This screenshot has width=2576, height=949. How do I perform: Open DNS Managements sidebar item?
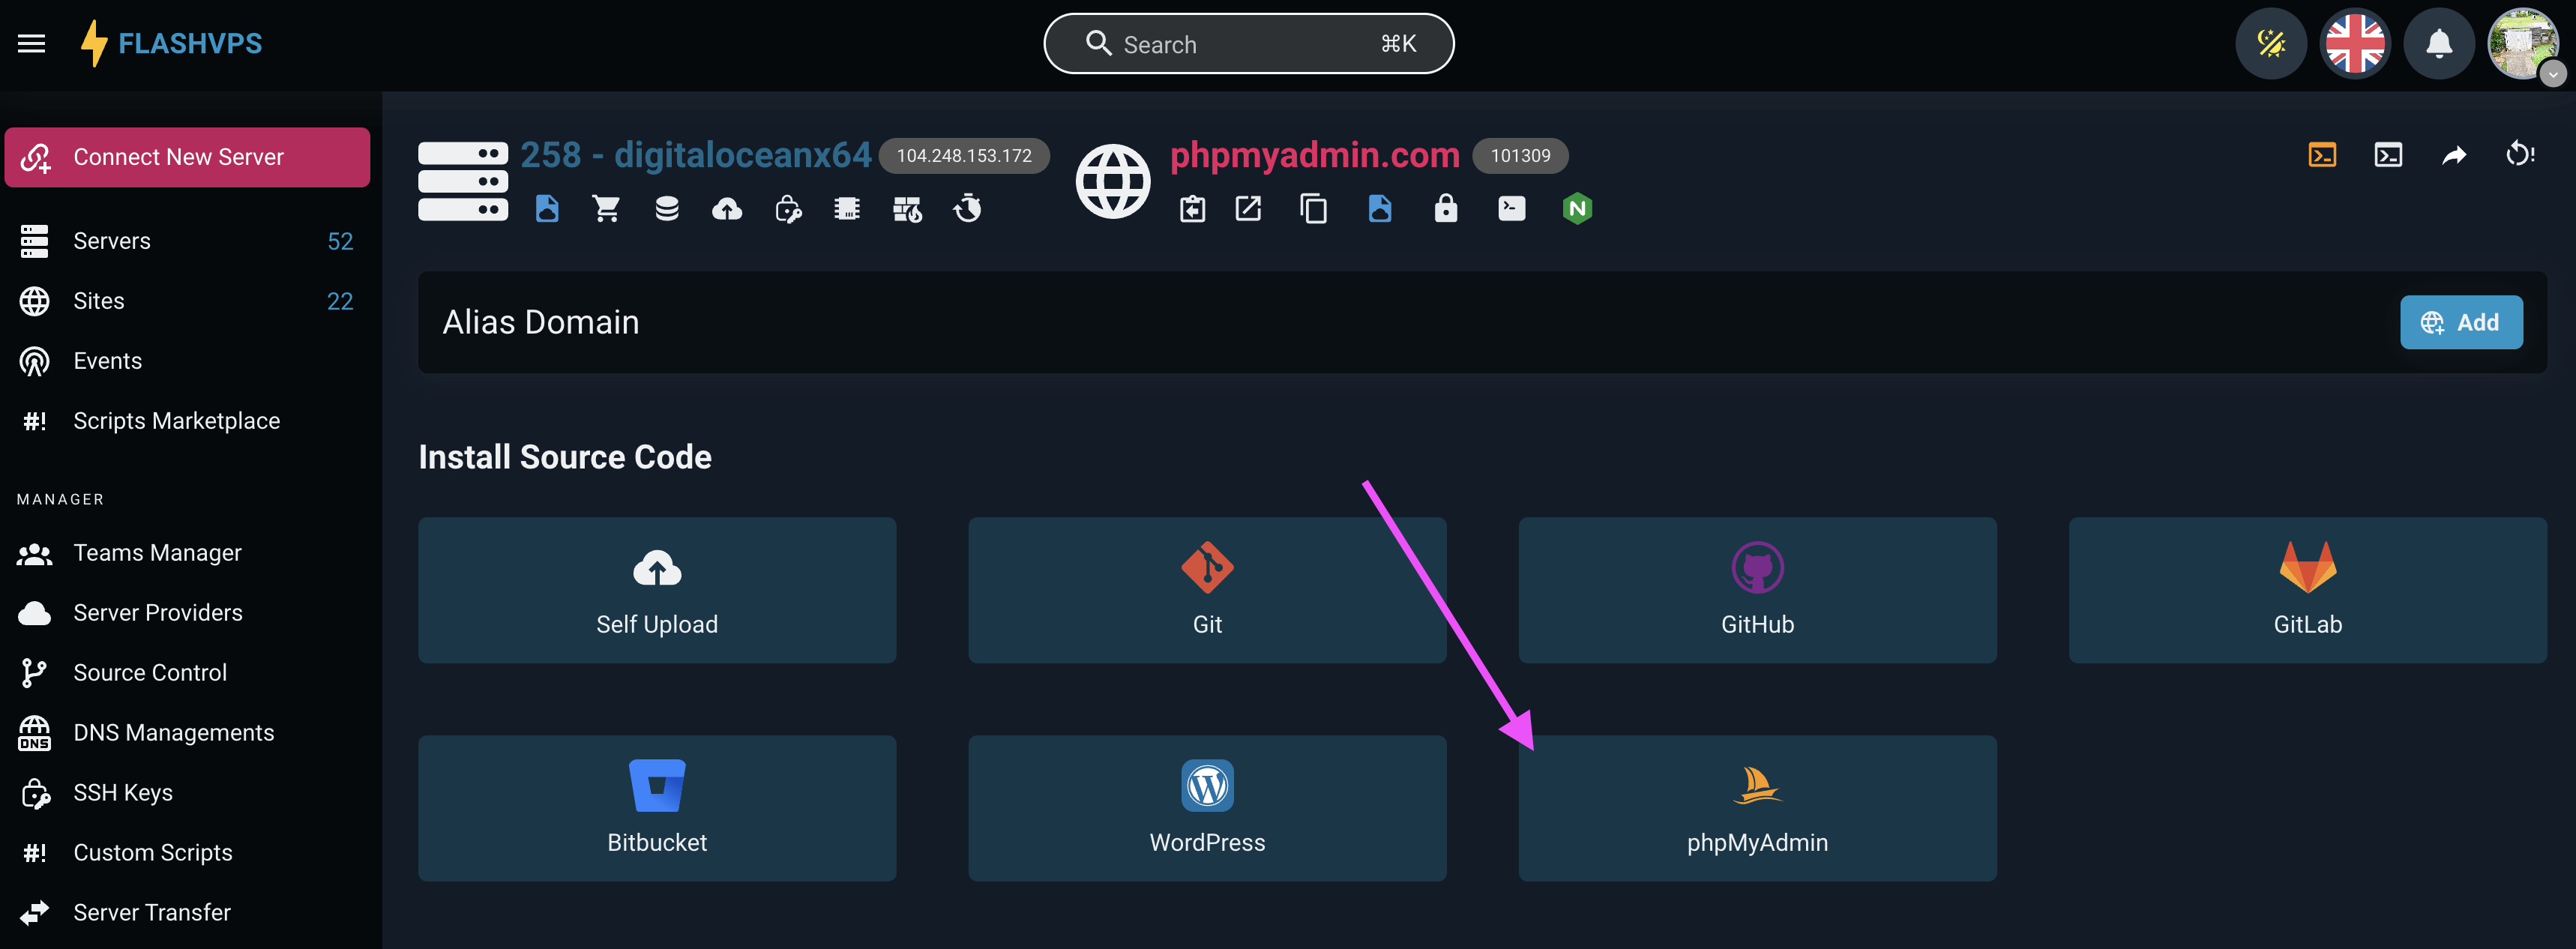coord(173,733)
